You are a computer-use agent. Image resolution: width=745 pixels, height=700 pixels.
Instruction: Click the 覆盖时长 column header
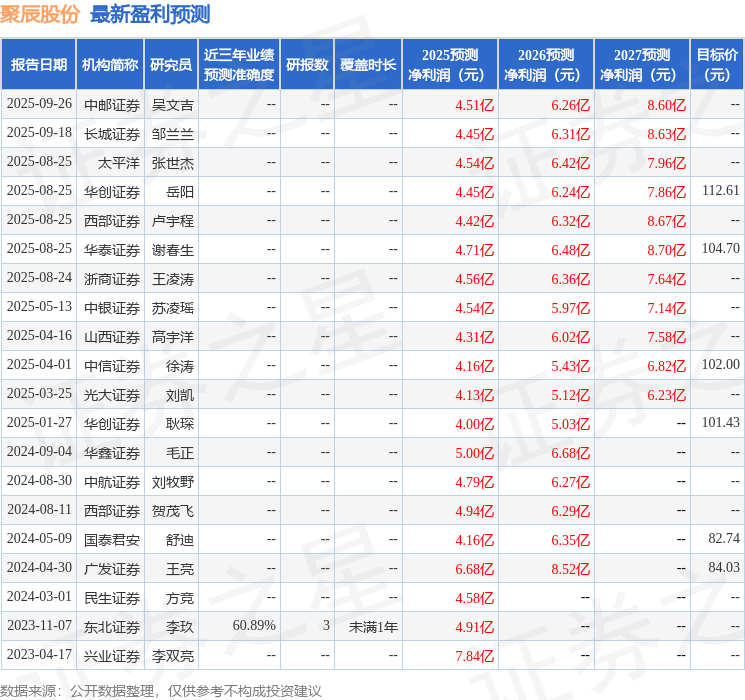pyautogui.click(x=367, y=65)
